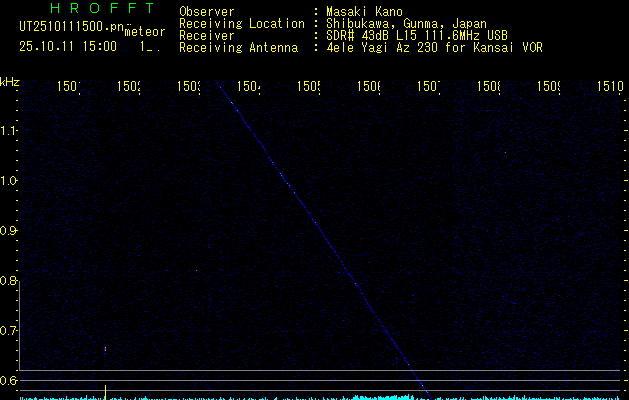Click the word meteor in header

[145, 32]
